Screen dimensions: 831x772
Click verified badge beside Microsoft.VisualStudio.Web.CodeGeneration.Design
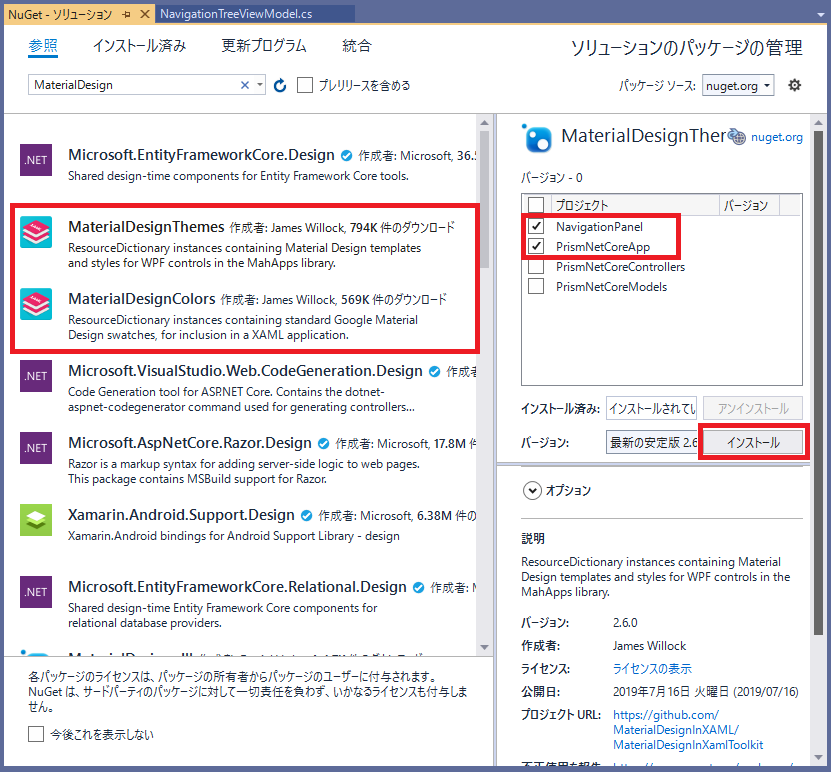[435, 372]
